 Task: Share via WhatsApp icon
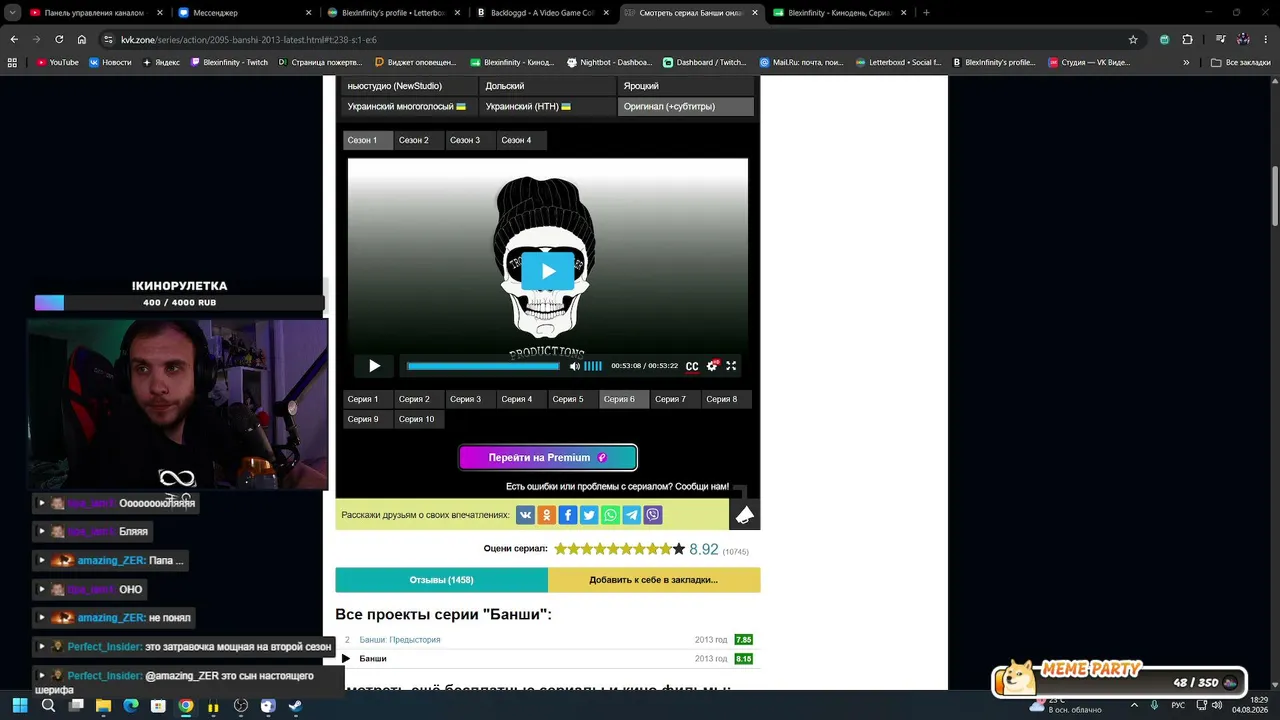coord(610,515)
